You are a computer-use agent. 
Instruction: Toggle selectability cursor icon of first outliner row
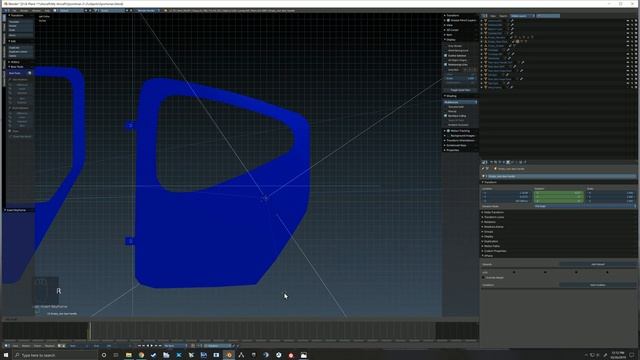(632, 20)
